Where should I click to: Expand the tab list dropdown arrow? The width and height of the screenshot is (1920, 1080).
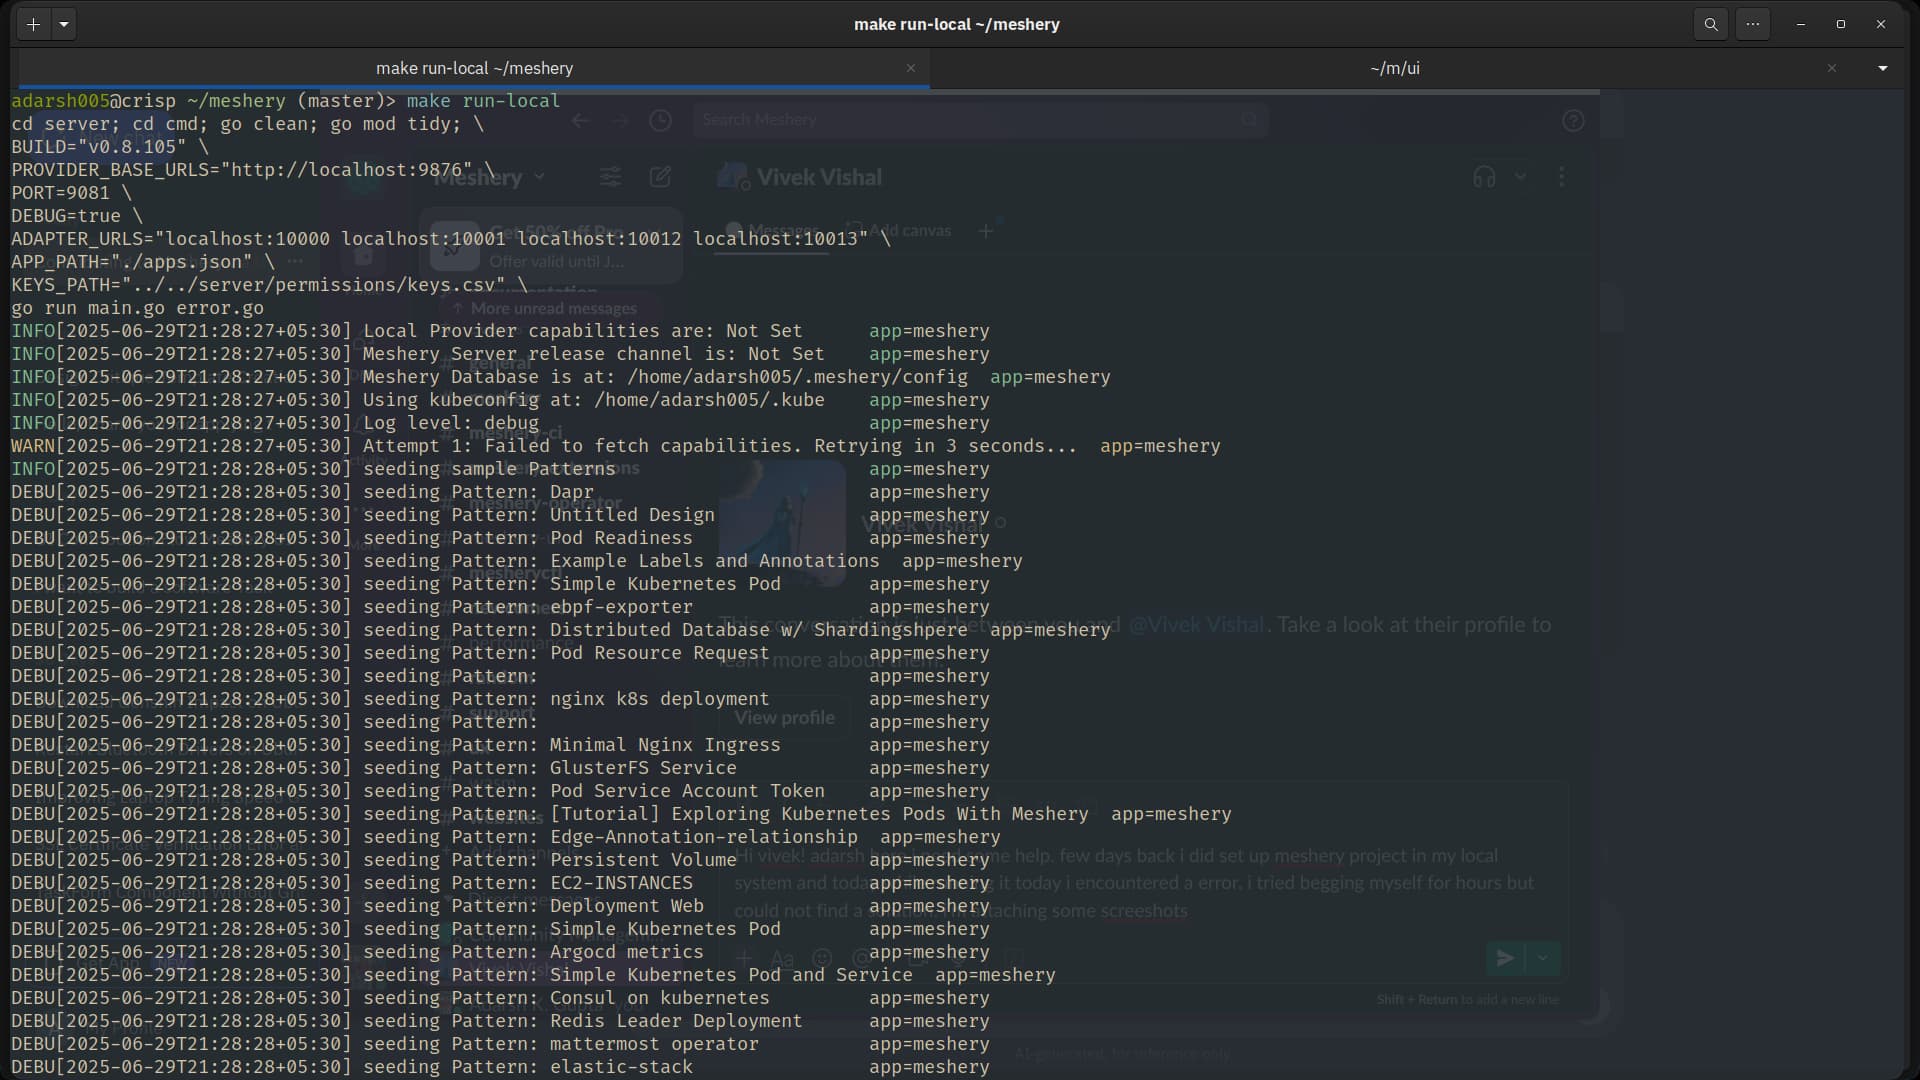pos(1883,68)
